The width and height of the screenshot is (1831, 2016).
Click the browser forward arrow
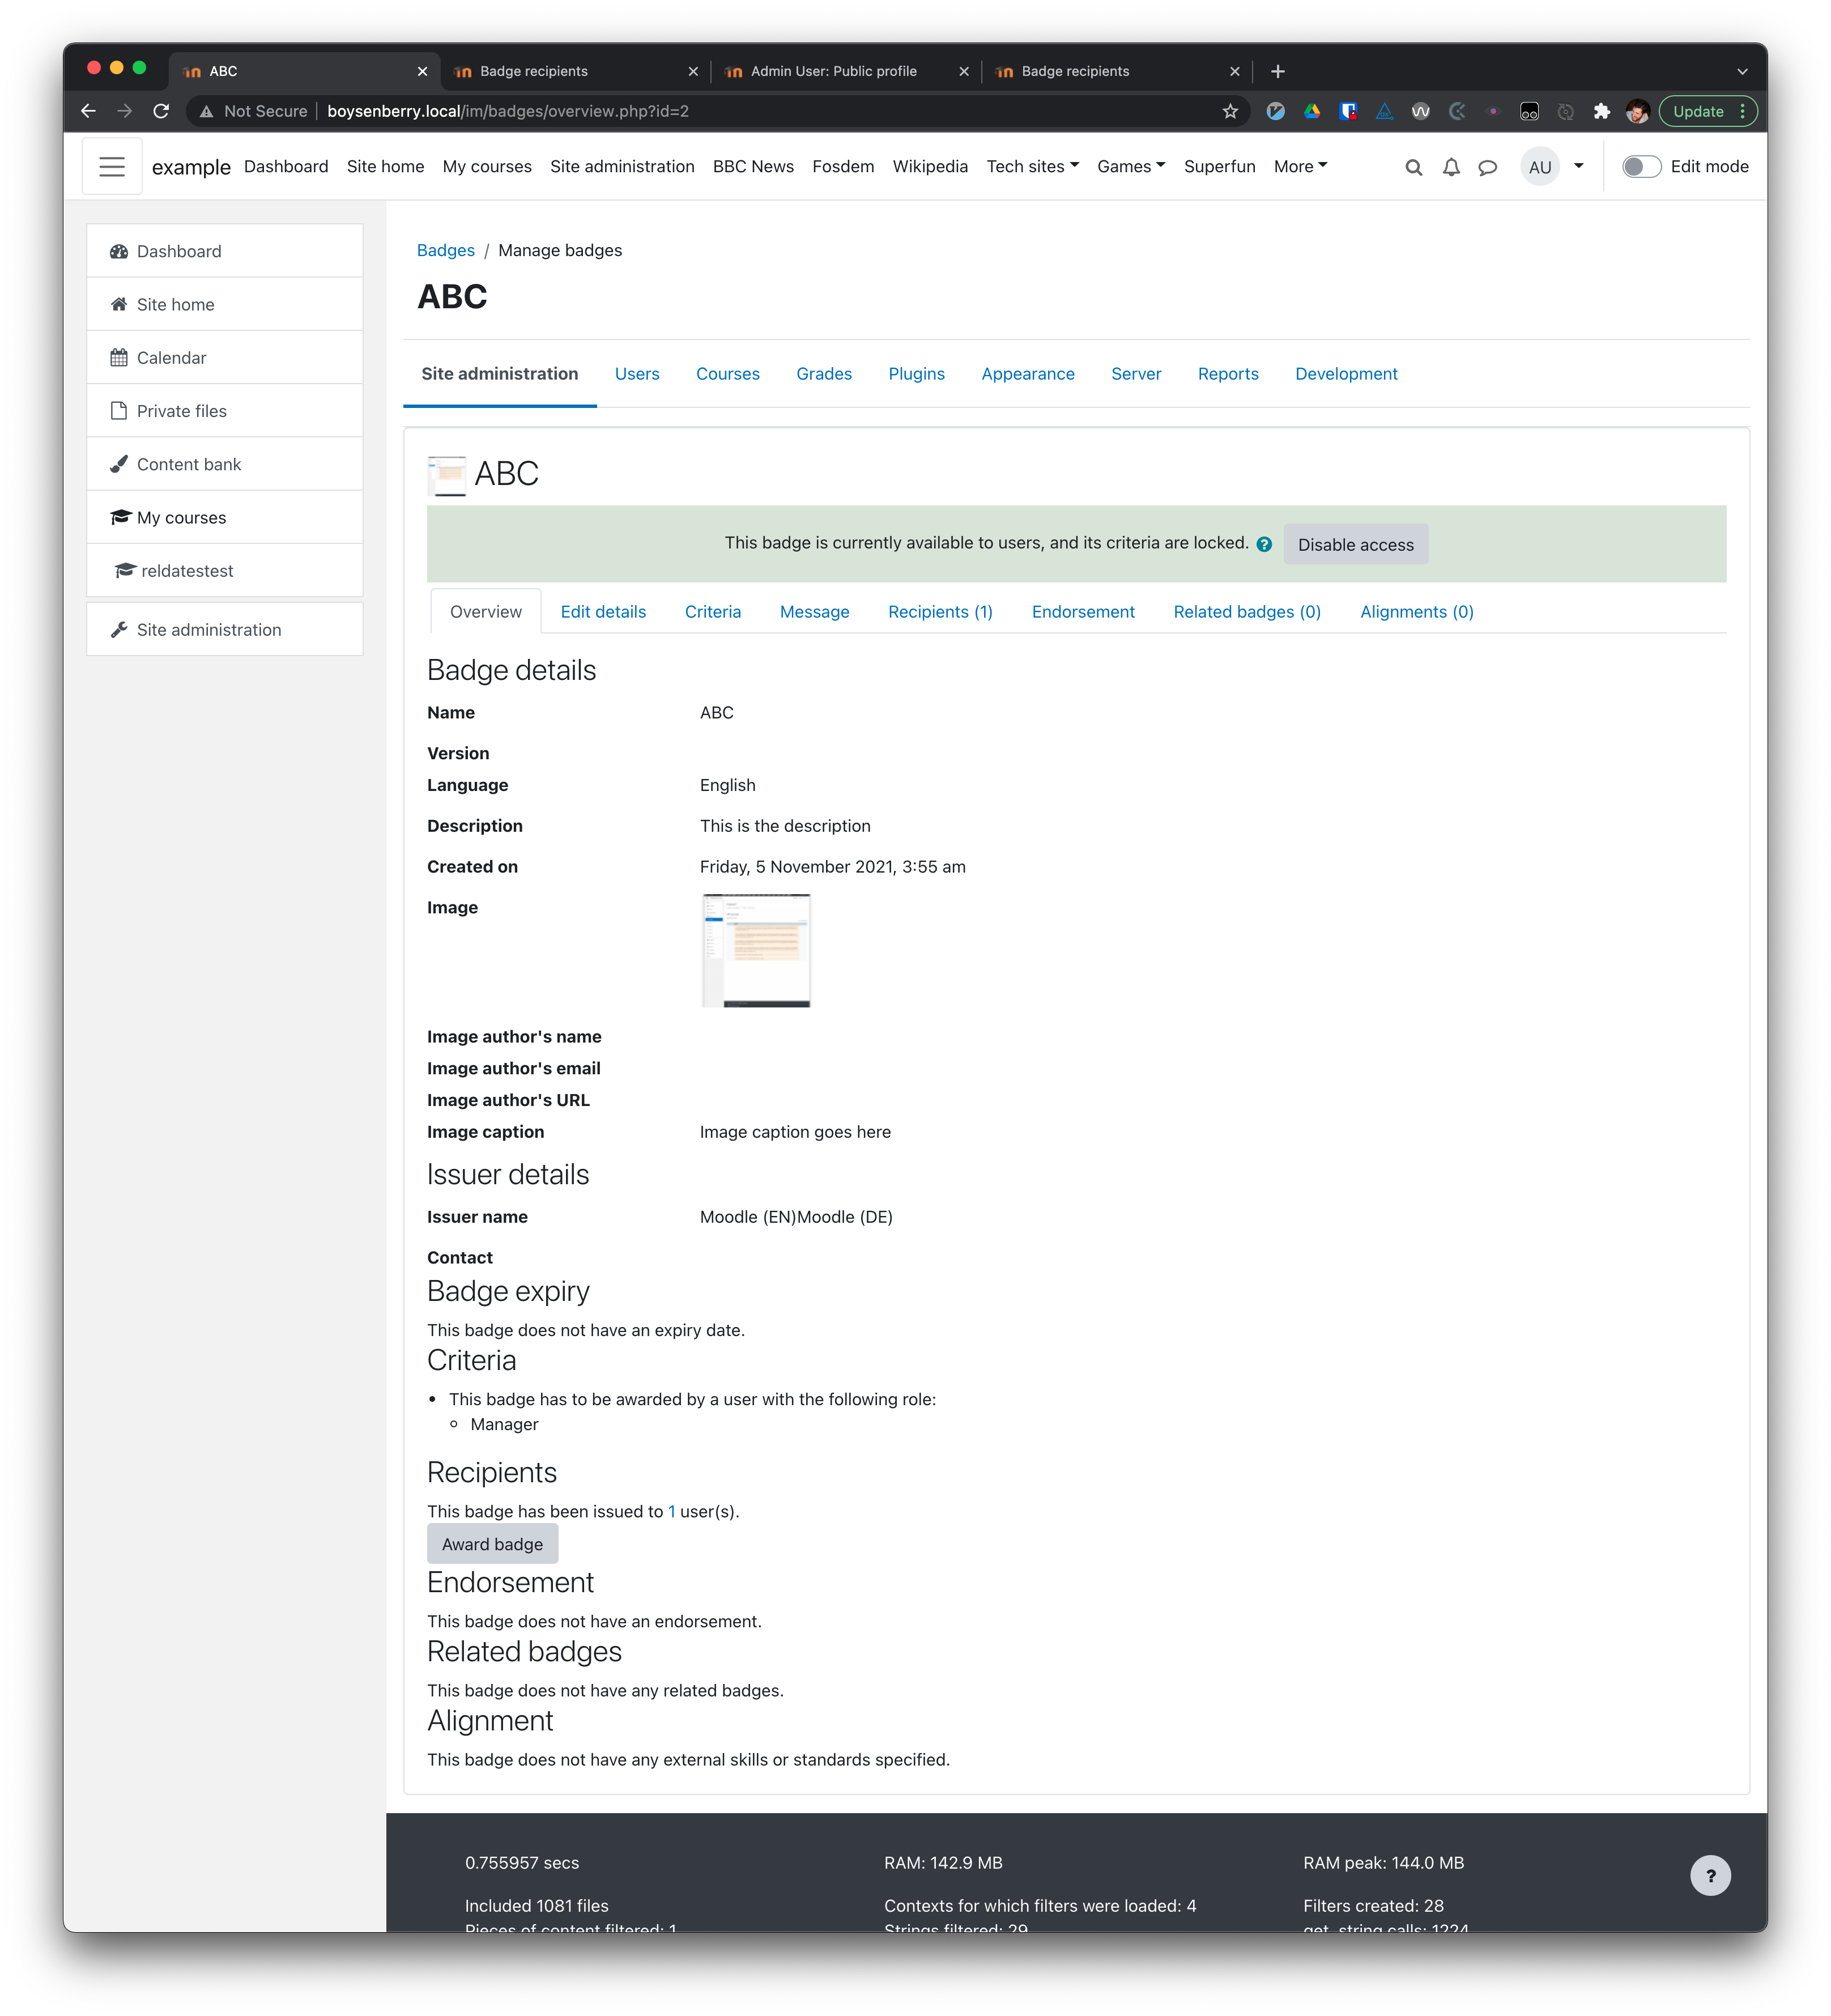pos(124,111)
